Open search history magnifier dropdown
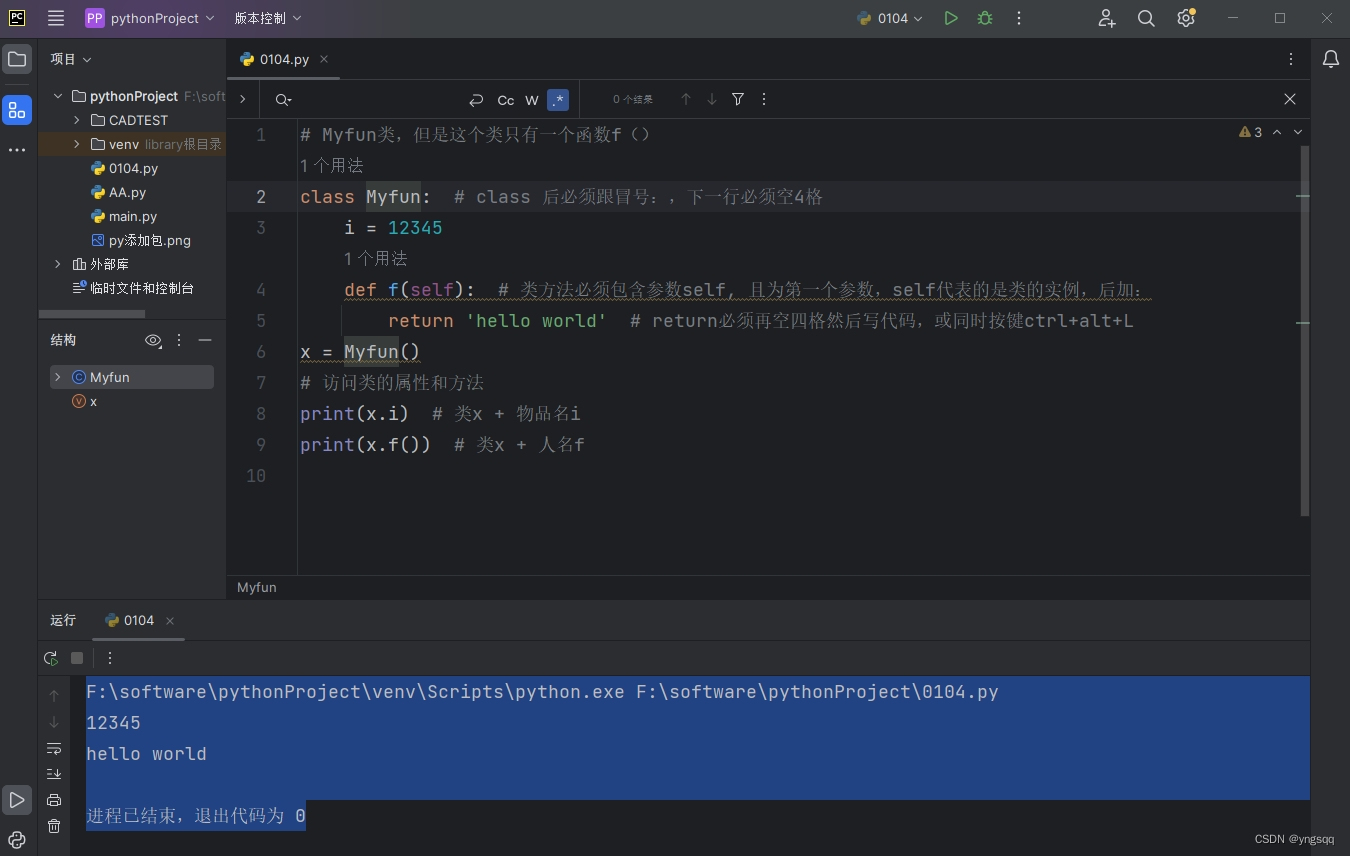Viewport: 1350px width, 856px height. click(x=283, y=99)
